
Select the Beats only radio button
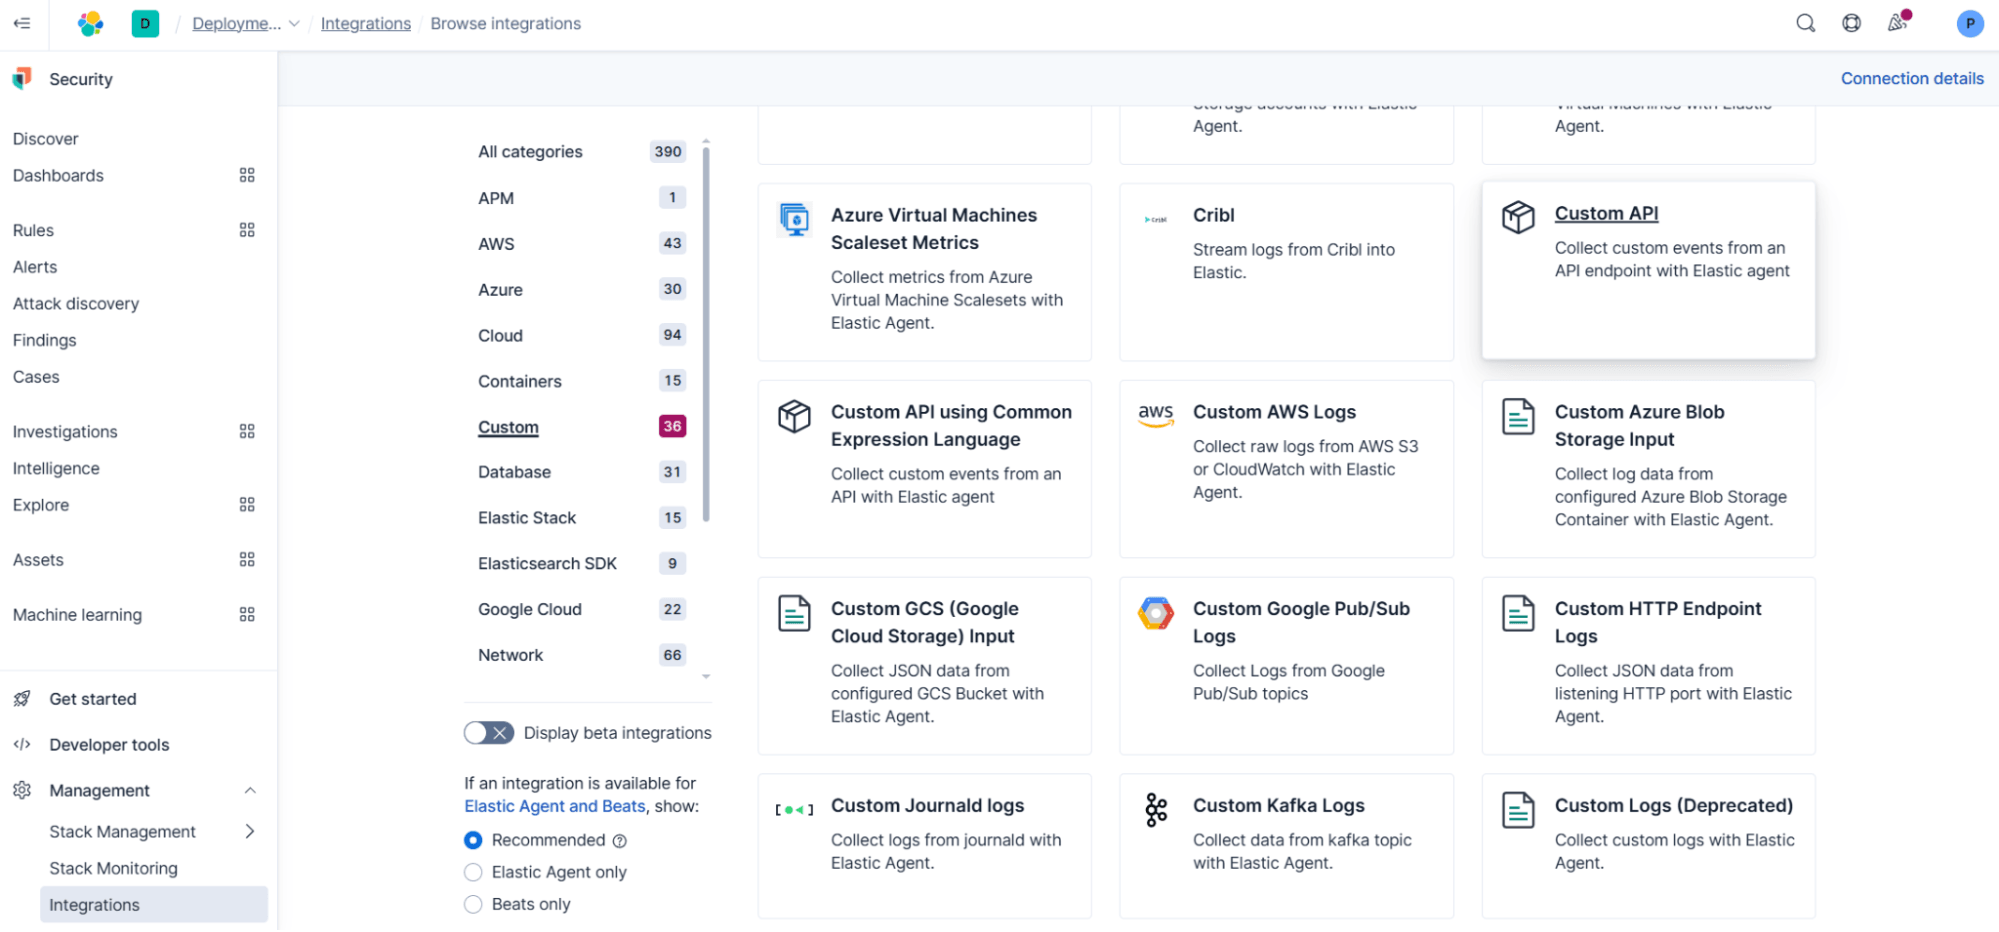click(473, 904)
